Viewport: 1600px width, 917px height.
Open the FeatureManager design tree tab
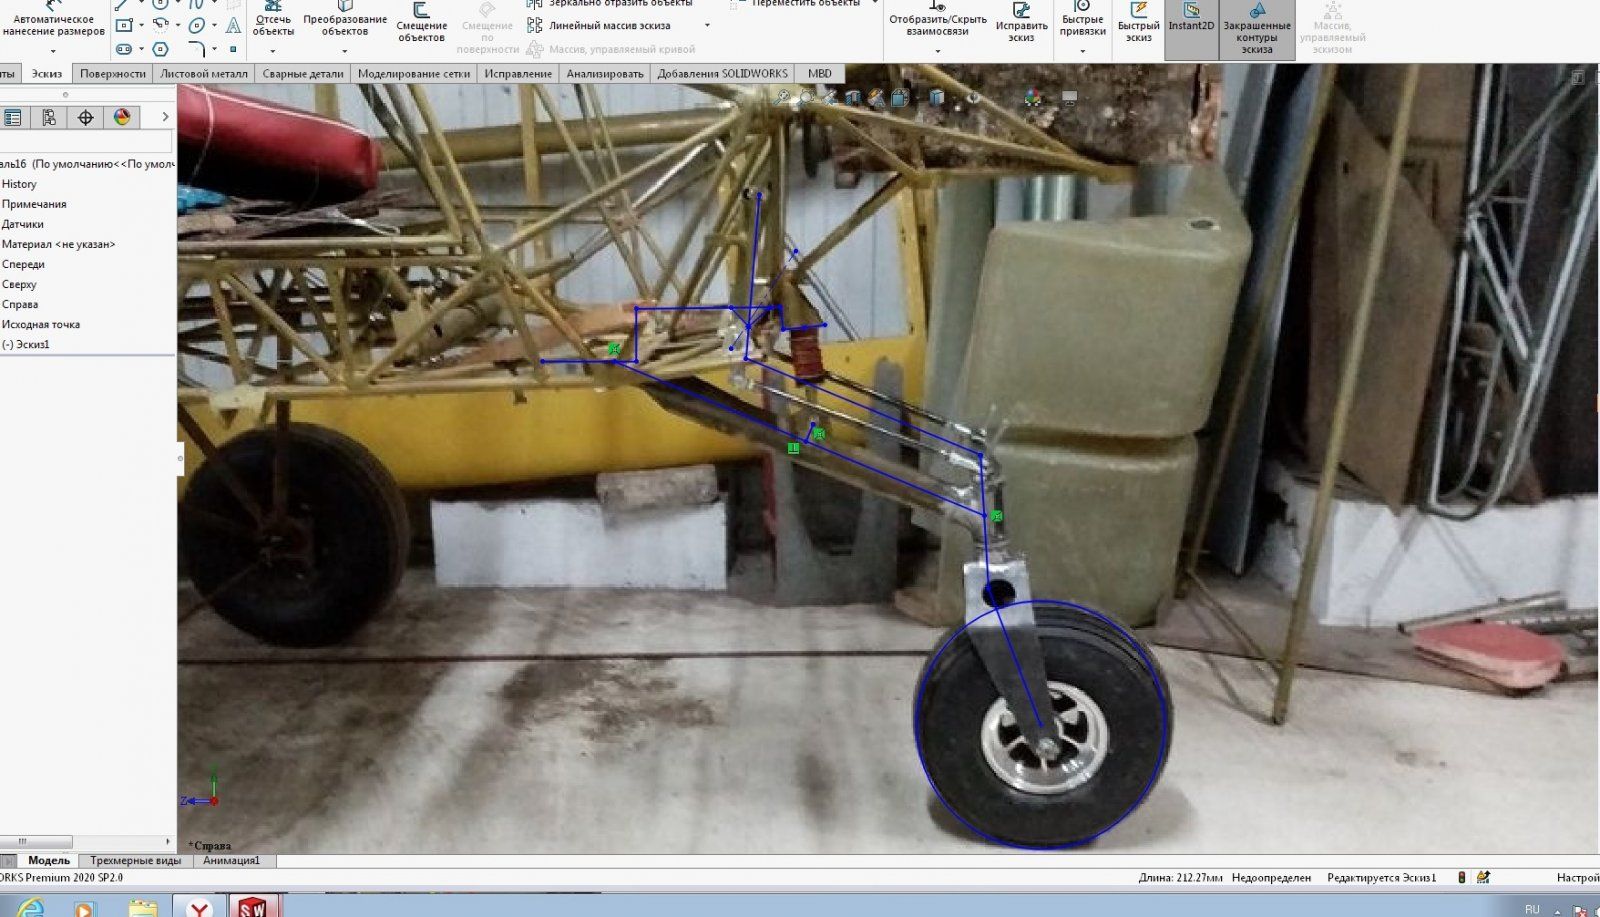(13, 118)
